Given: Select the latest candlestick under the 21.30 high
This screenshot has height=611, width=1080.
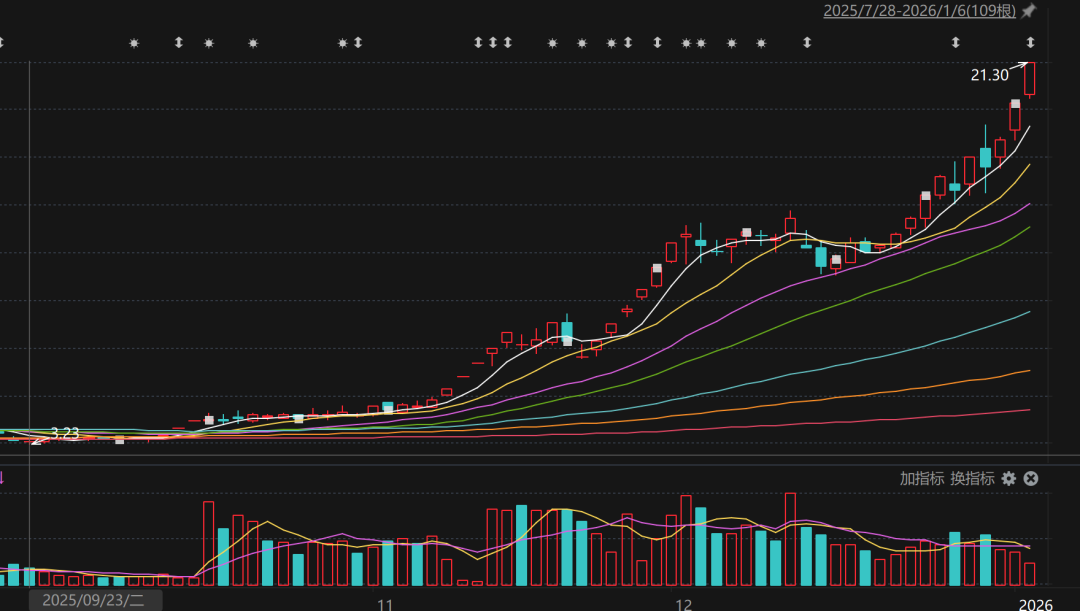Looking at the screenshot, I should click(x=1030, y=80).
